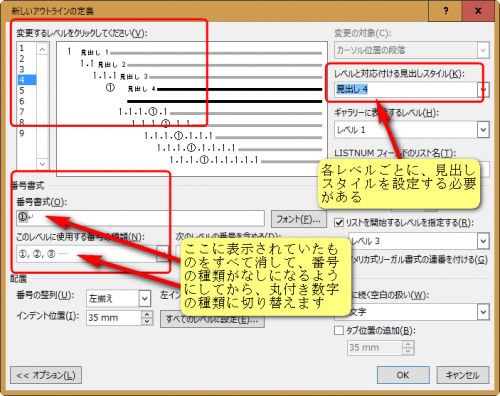Image resolution: width=500 pixels, height=396 pixels.
Task: Click the キャンセル button
Action: tap(463, 375)
